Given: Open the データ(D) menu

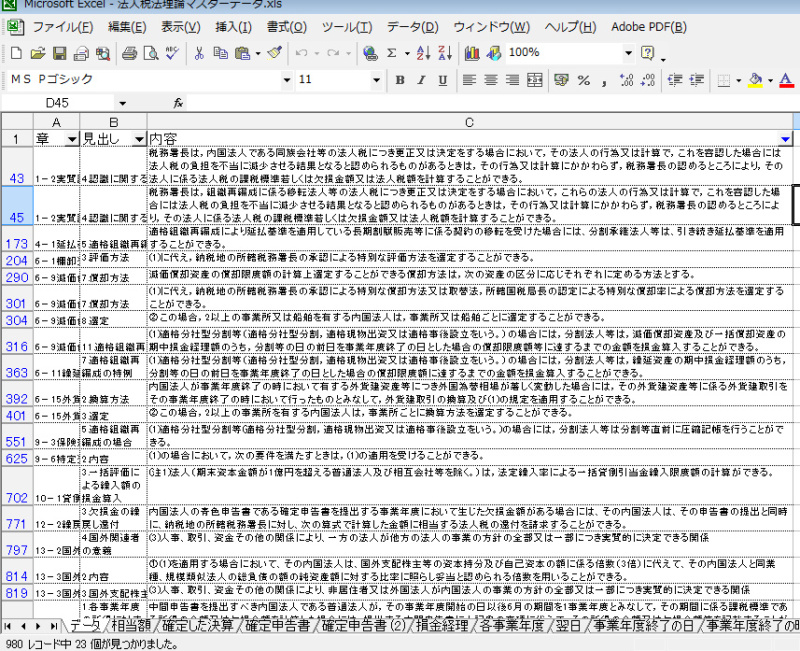Looking at the screenshot, I should [x=413, y=27].
